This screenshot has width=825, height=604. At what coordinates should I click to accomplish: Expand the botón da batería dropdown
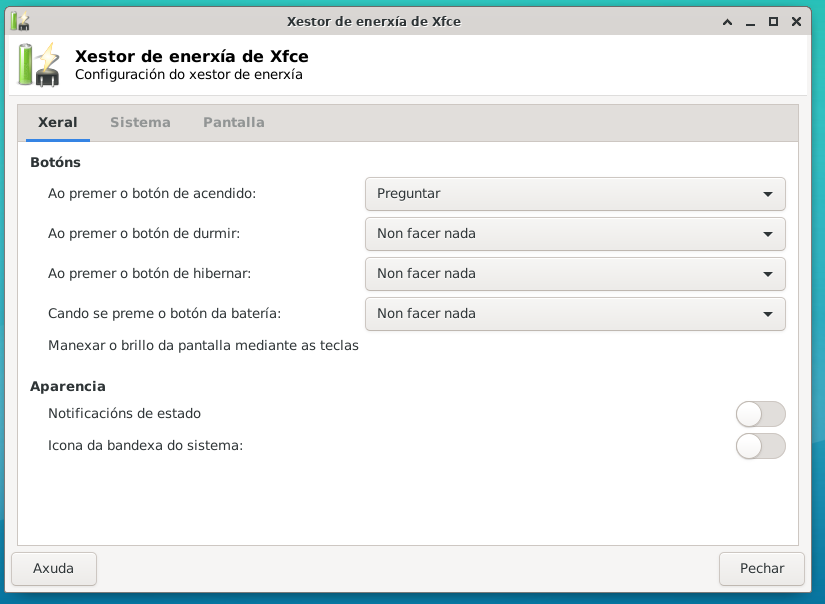coord(575,314)
